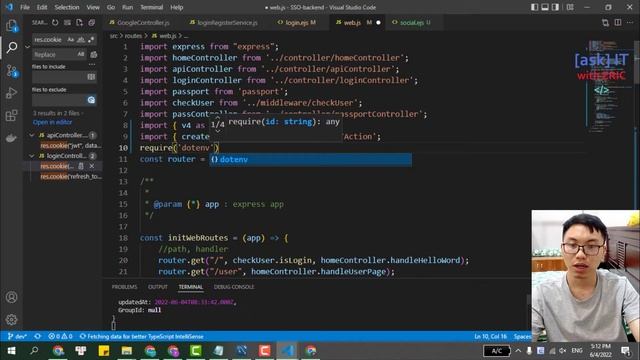Select the dotenv suggestion
640x360 pixels.
pyautogui.click(x=311, y=160)
